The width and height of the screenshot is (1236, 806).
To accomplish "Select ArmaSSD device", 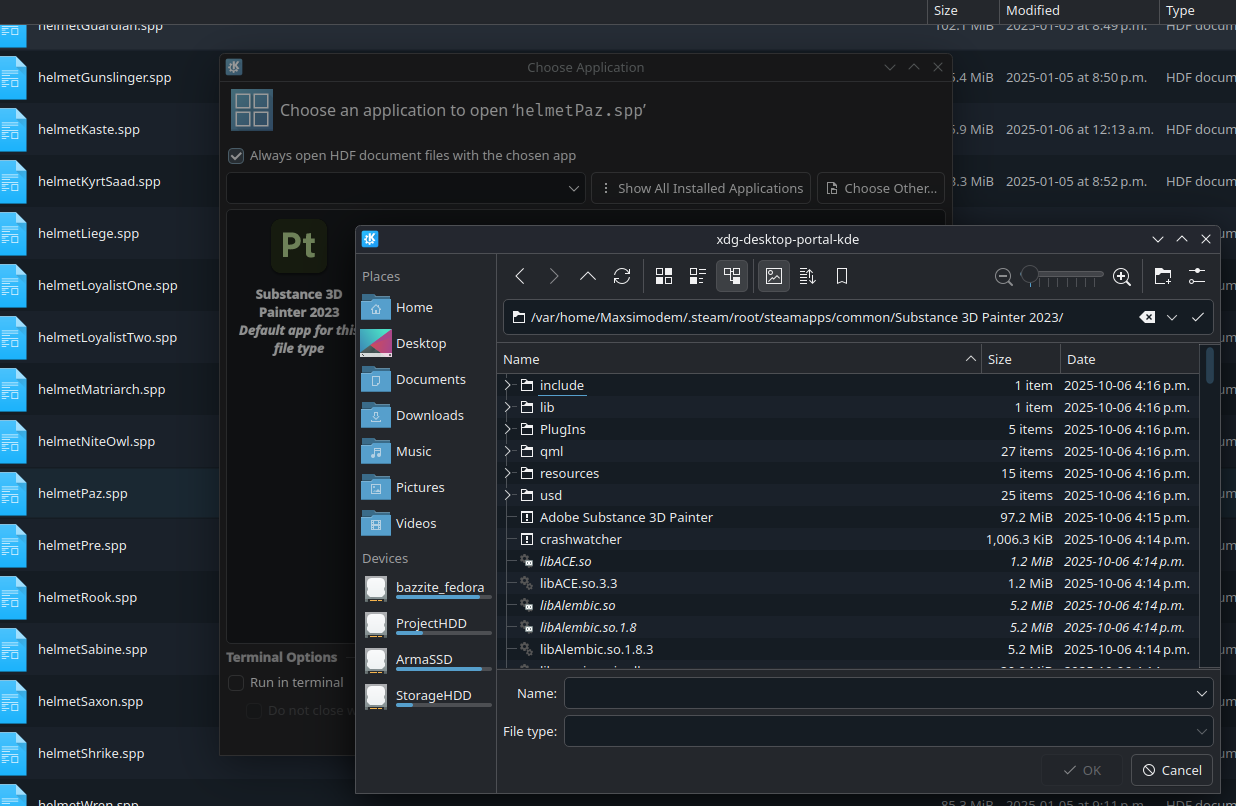I will [427, 659].
